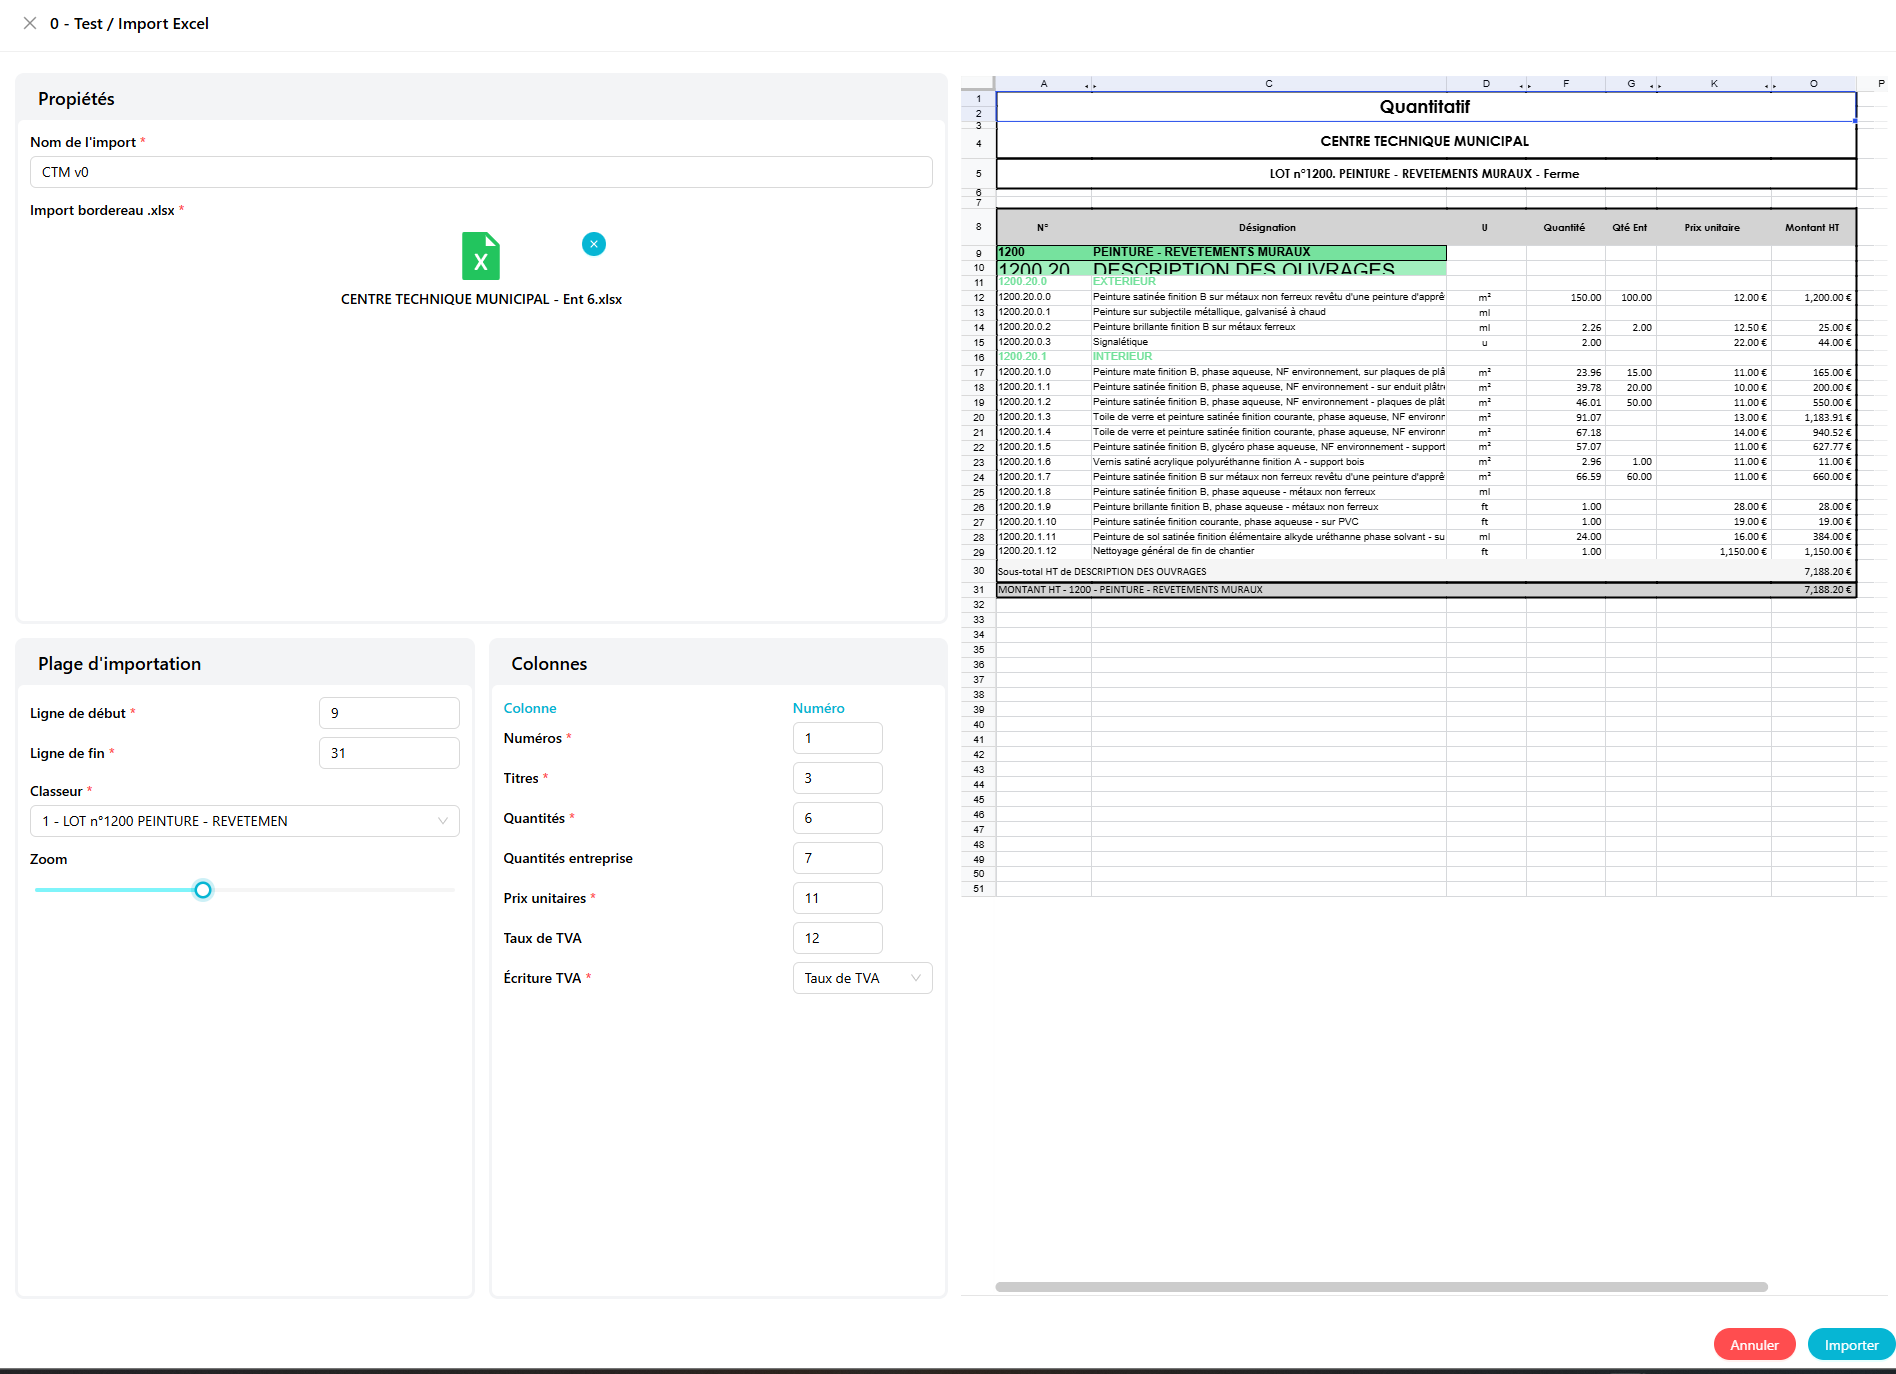Click the 'Colonne' column heading
The image size is (1896, 1374).
pos(530,708)
